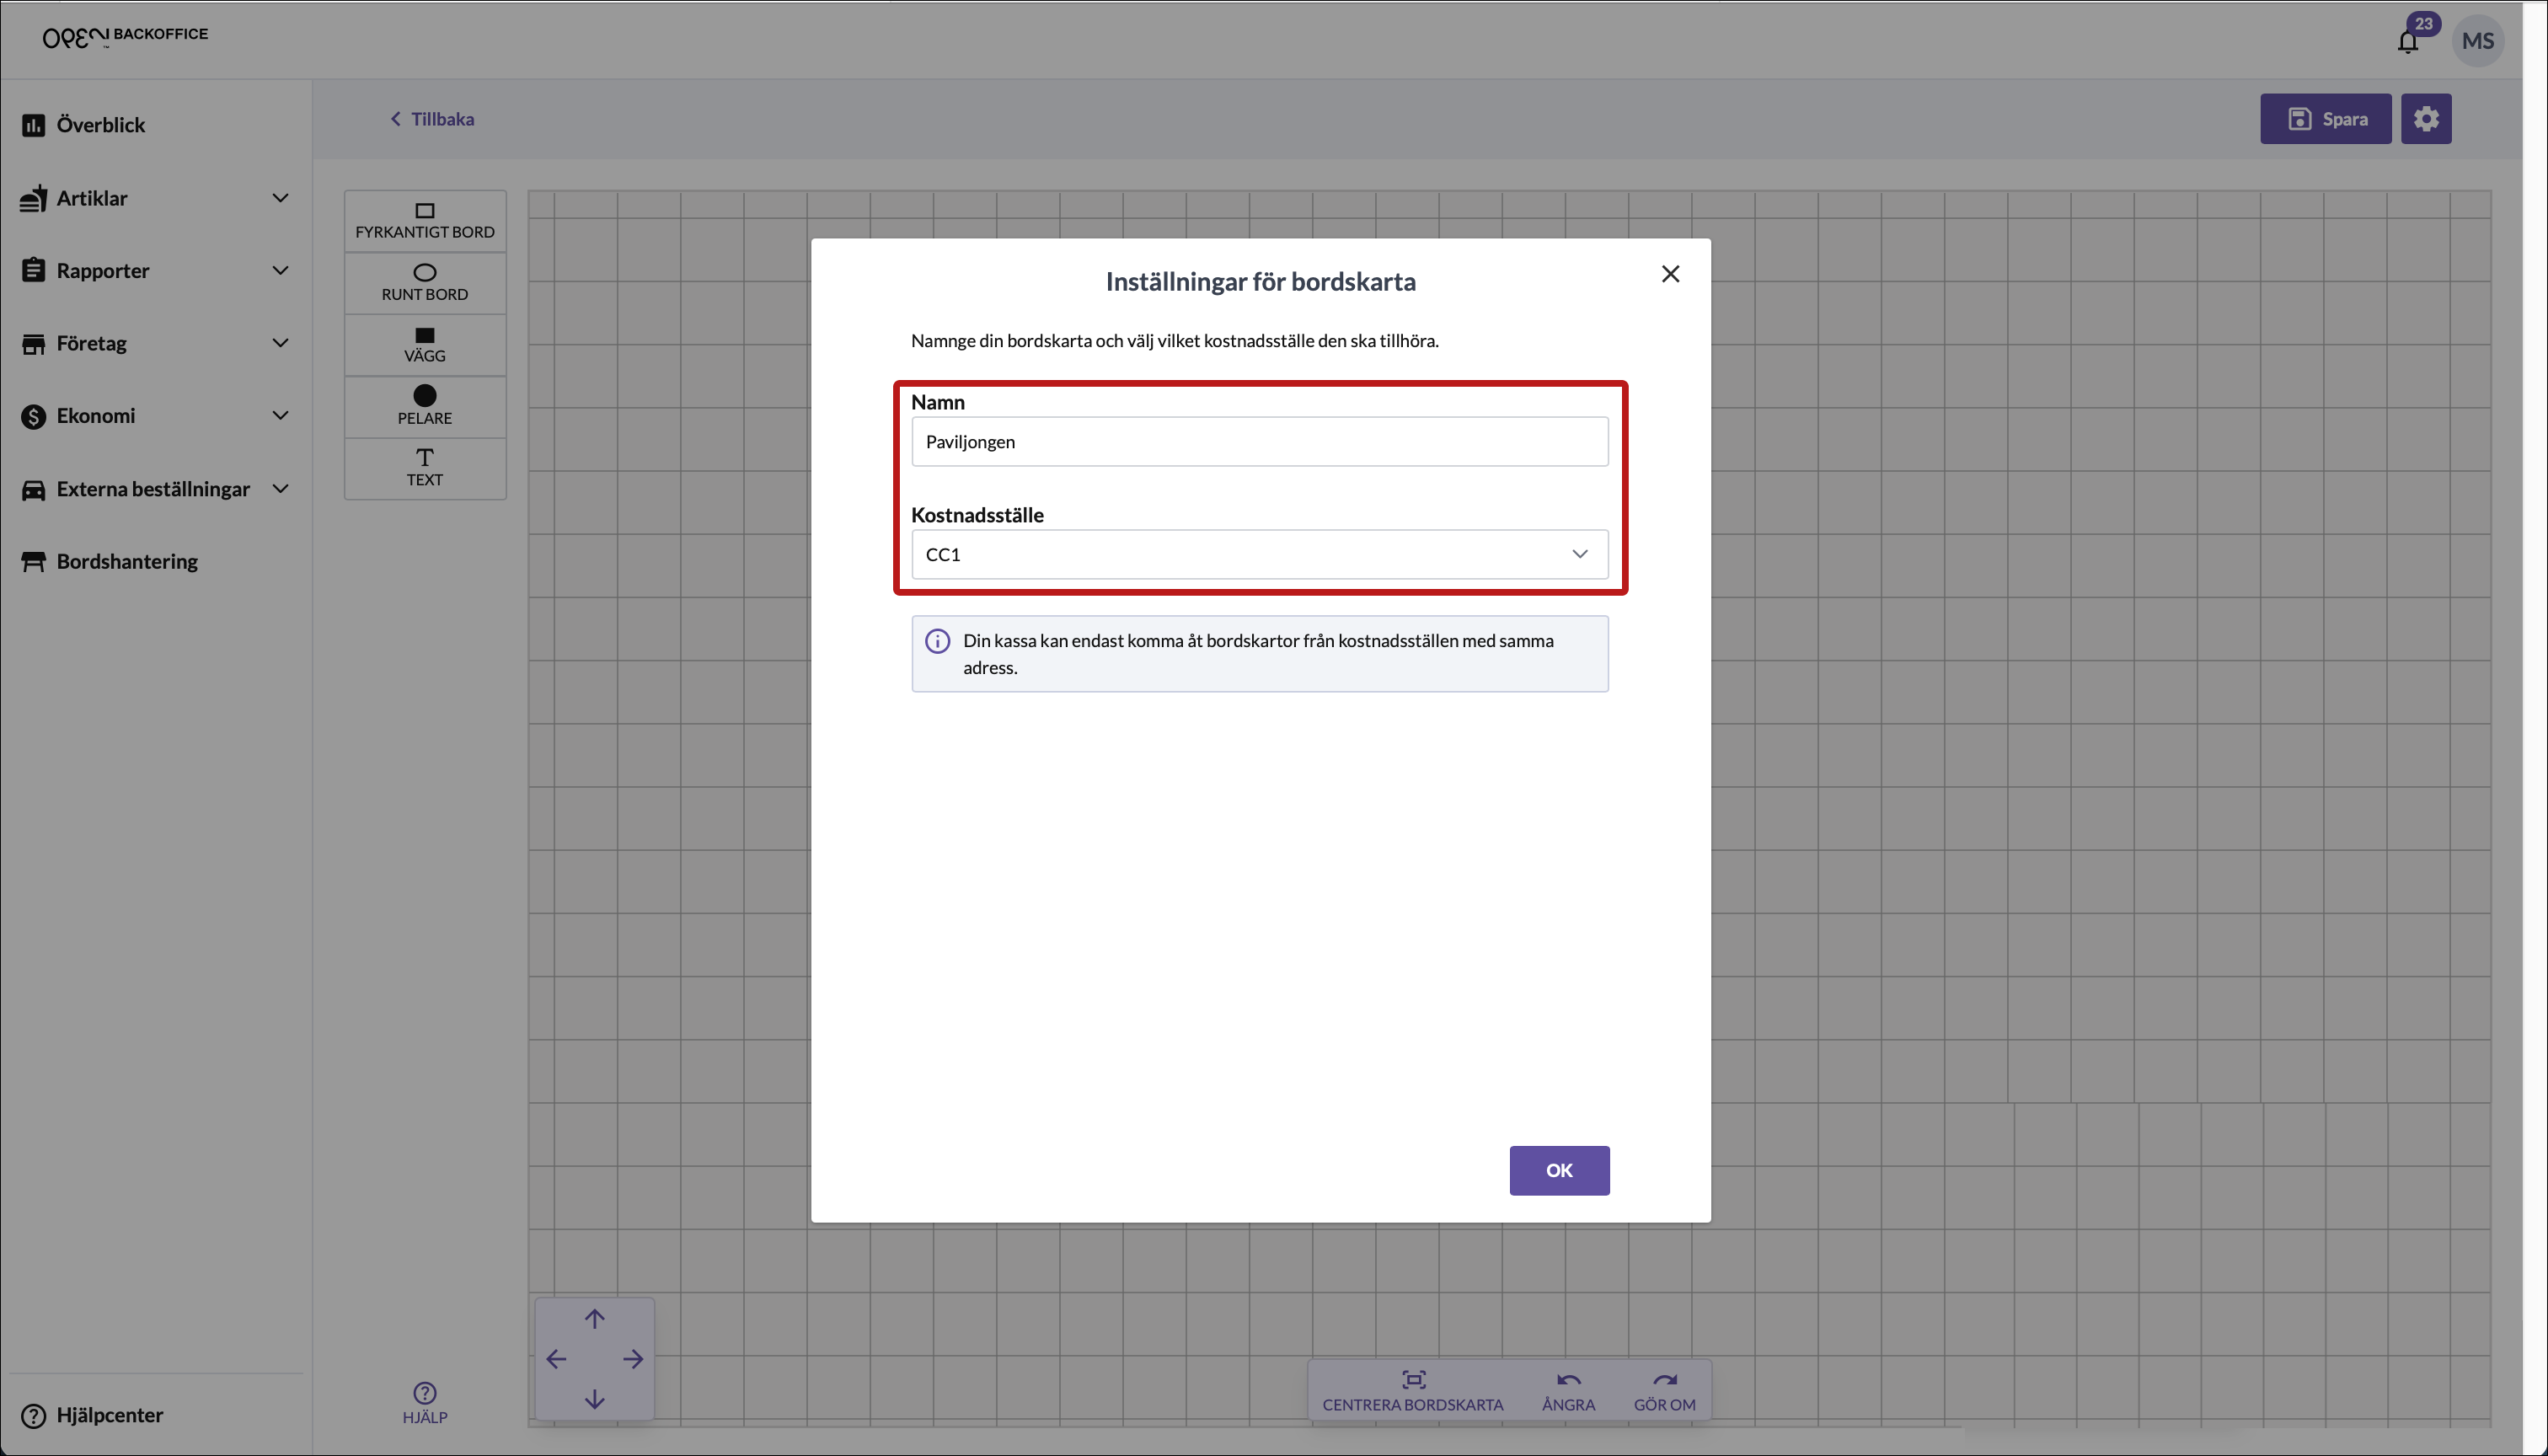This screenshot has height=1456, width=2548.
Task: Click the info icon in the notice
Action: 937,641
